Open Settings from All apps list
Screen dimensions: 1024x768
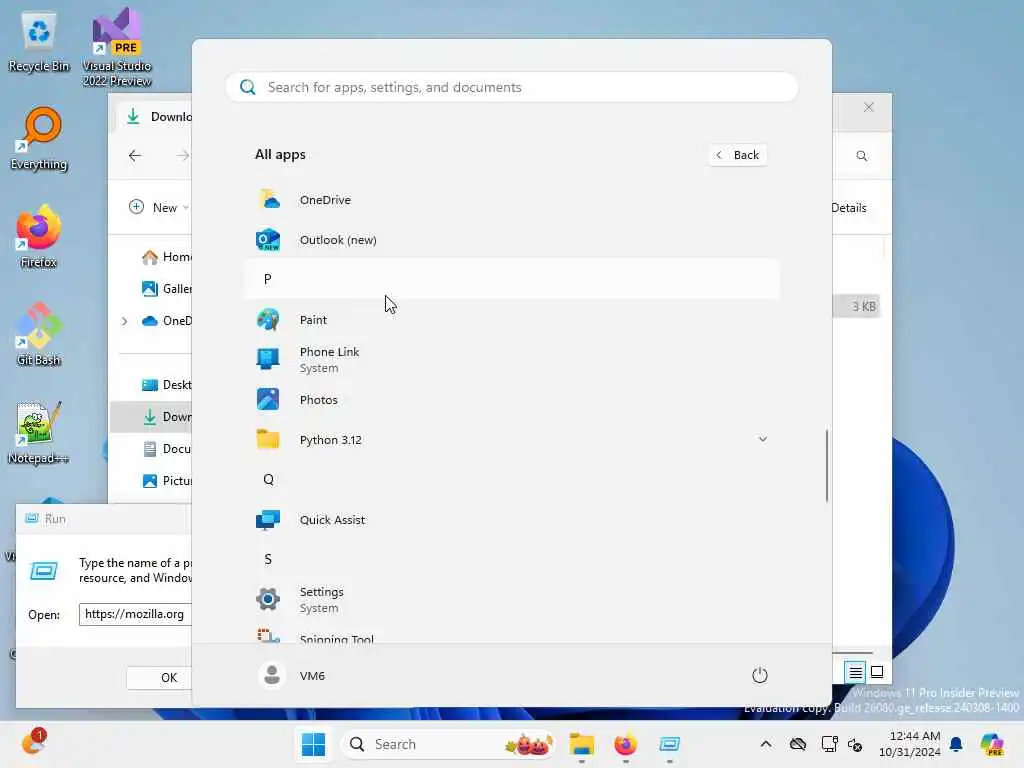tap(512, 600)
